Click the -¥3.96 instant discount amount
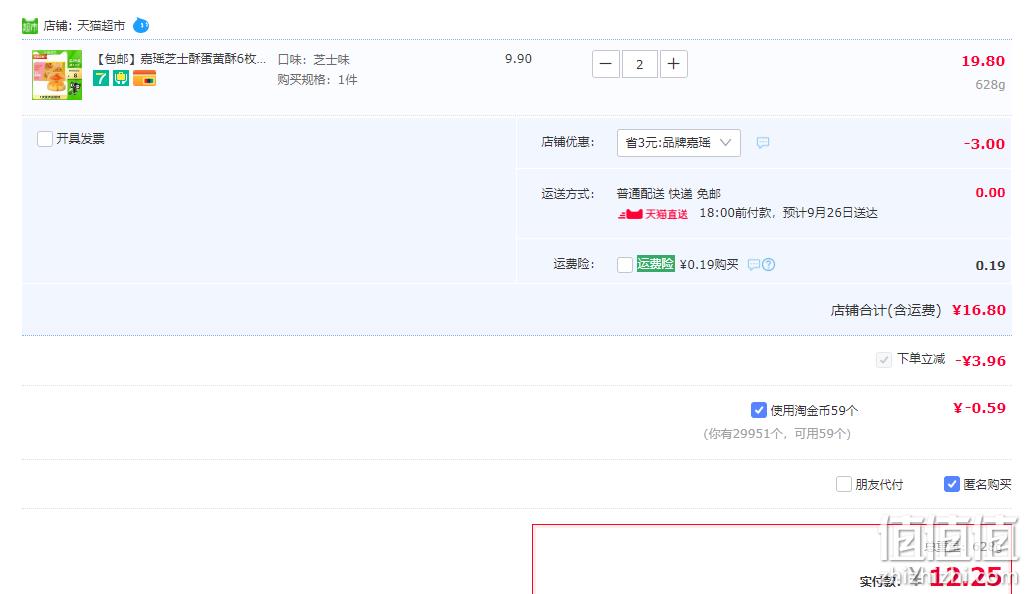1028x594 pixels. [x=980, y=361]
